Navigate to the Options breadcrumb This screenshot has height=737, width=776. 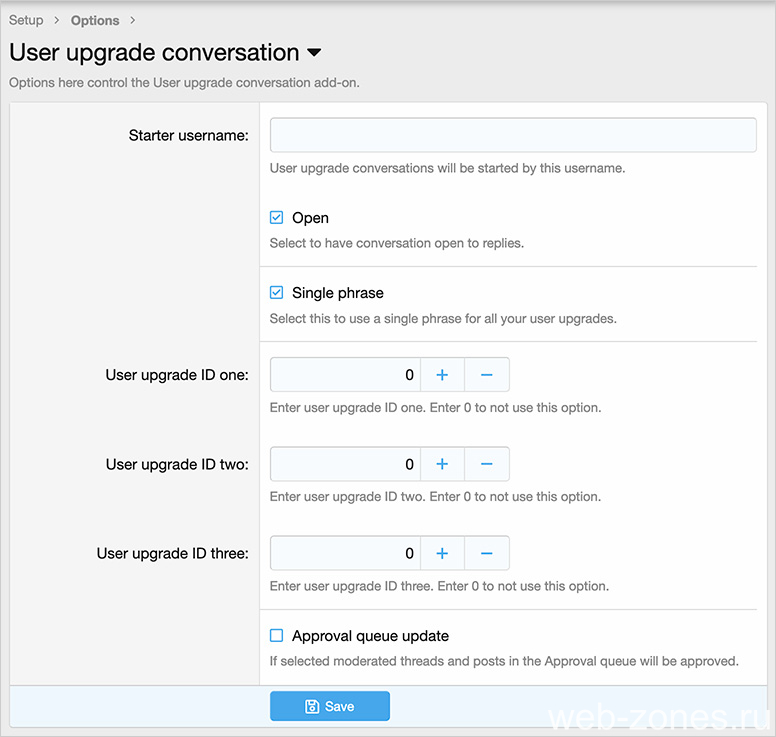click(x=95, y=20)
